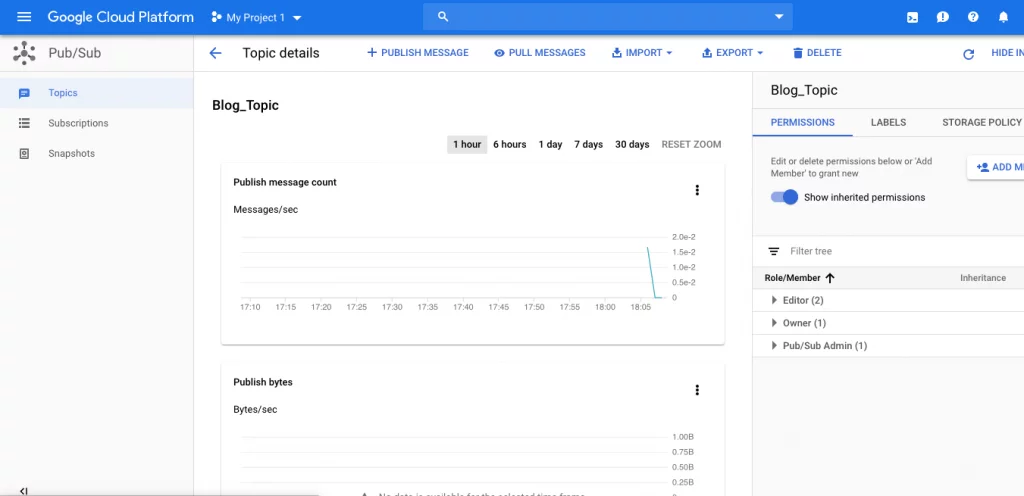Collapse the sidebar with bottom arrow

tap(24, 491)
